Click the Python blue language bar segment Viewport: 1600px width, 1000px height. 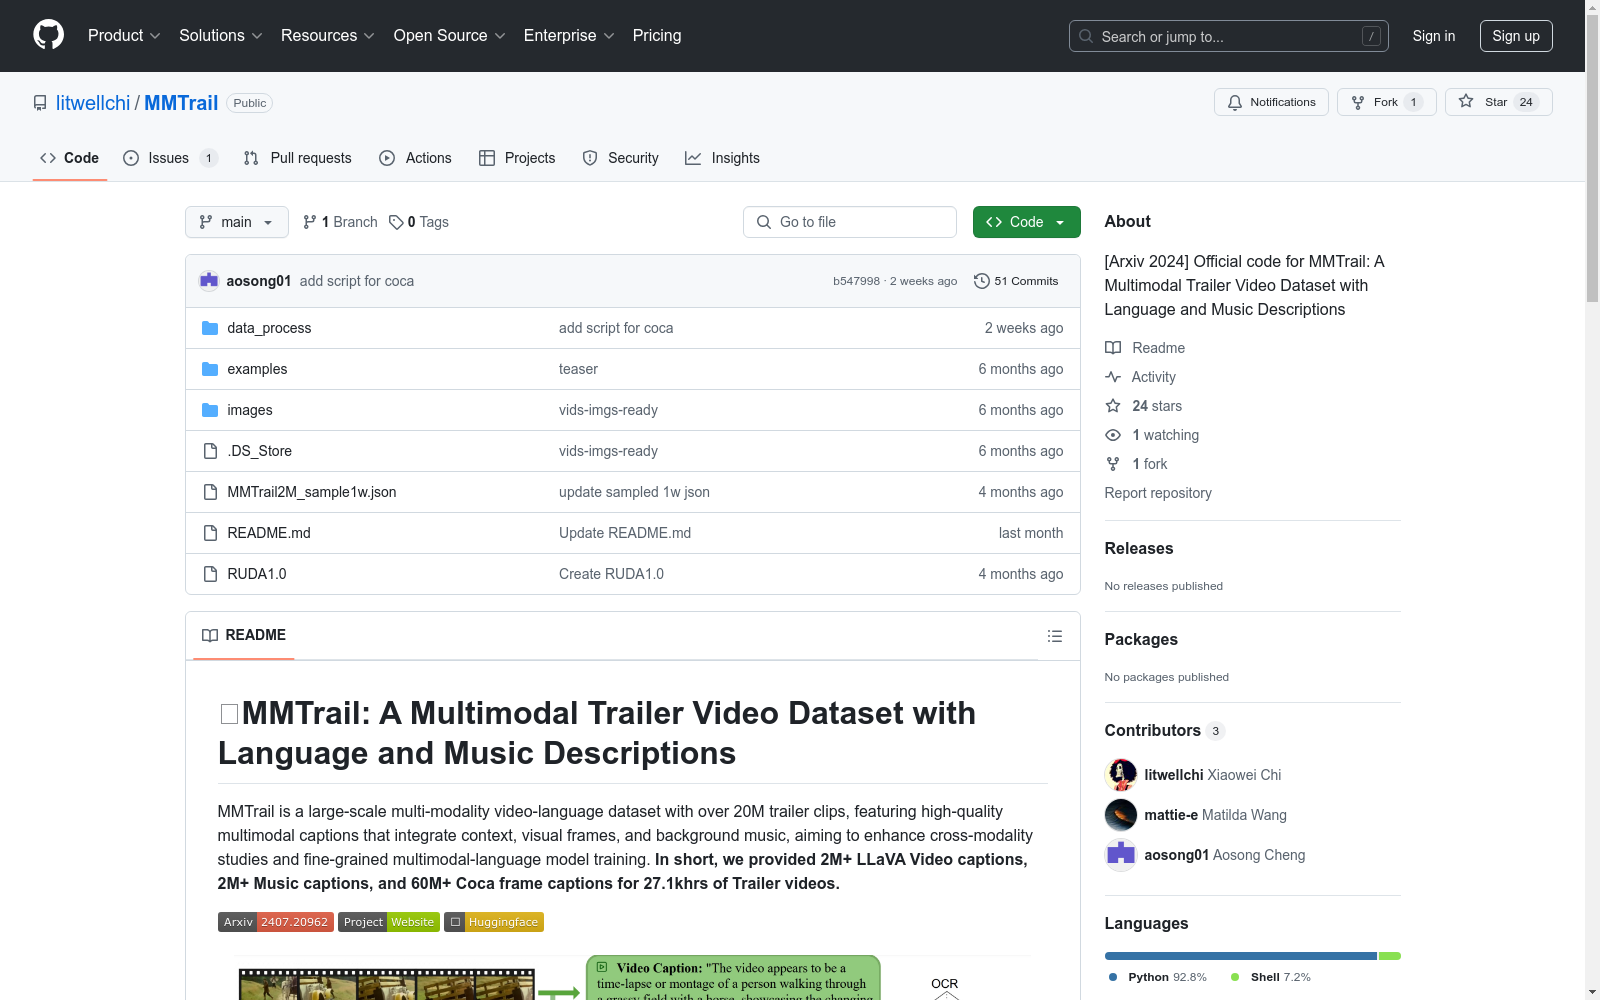point(1240,956)
